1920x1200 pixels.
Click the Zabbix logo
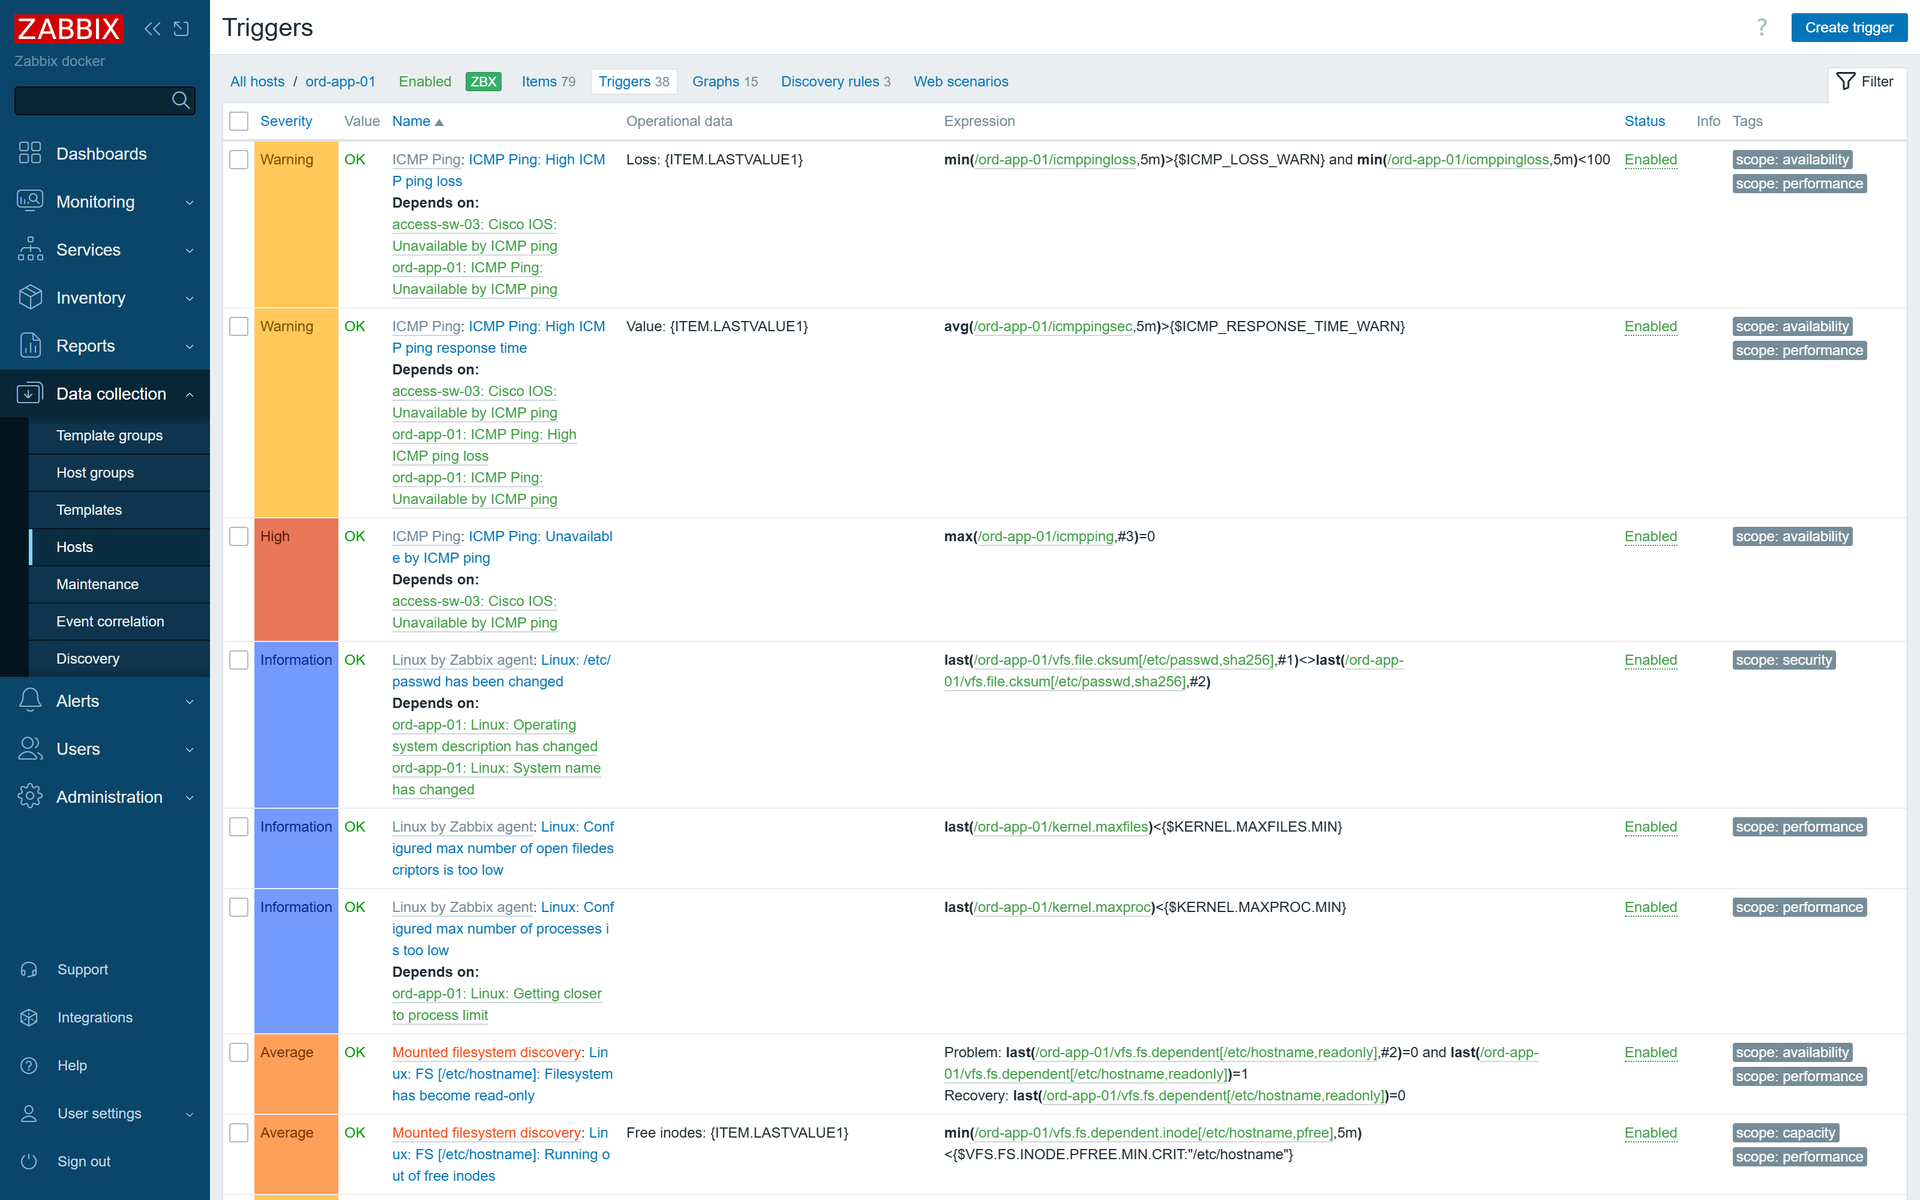tap(68, 29)
